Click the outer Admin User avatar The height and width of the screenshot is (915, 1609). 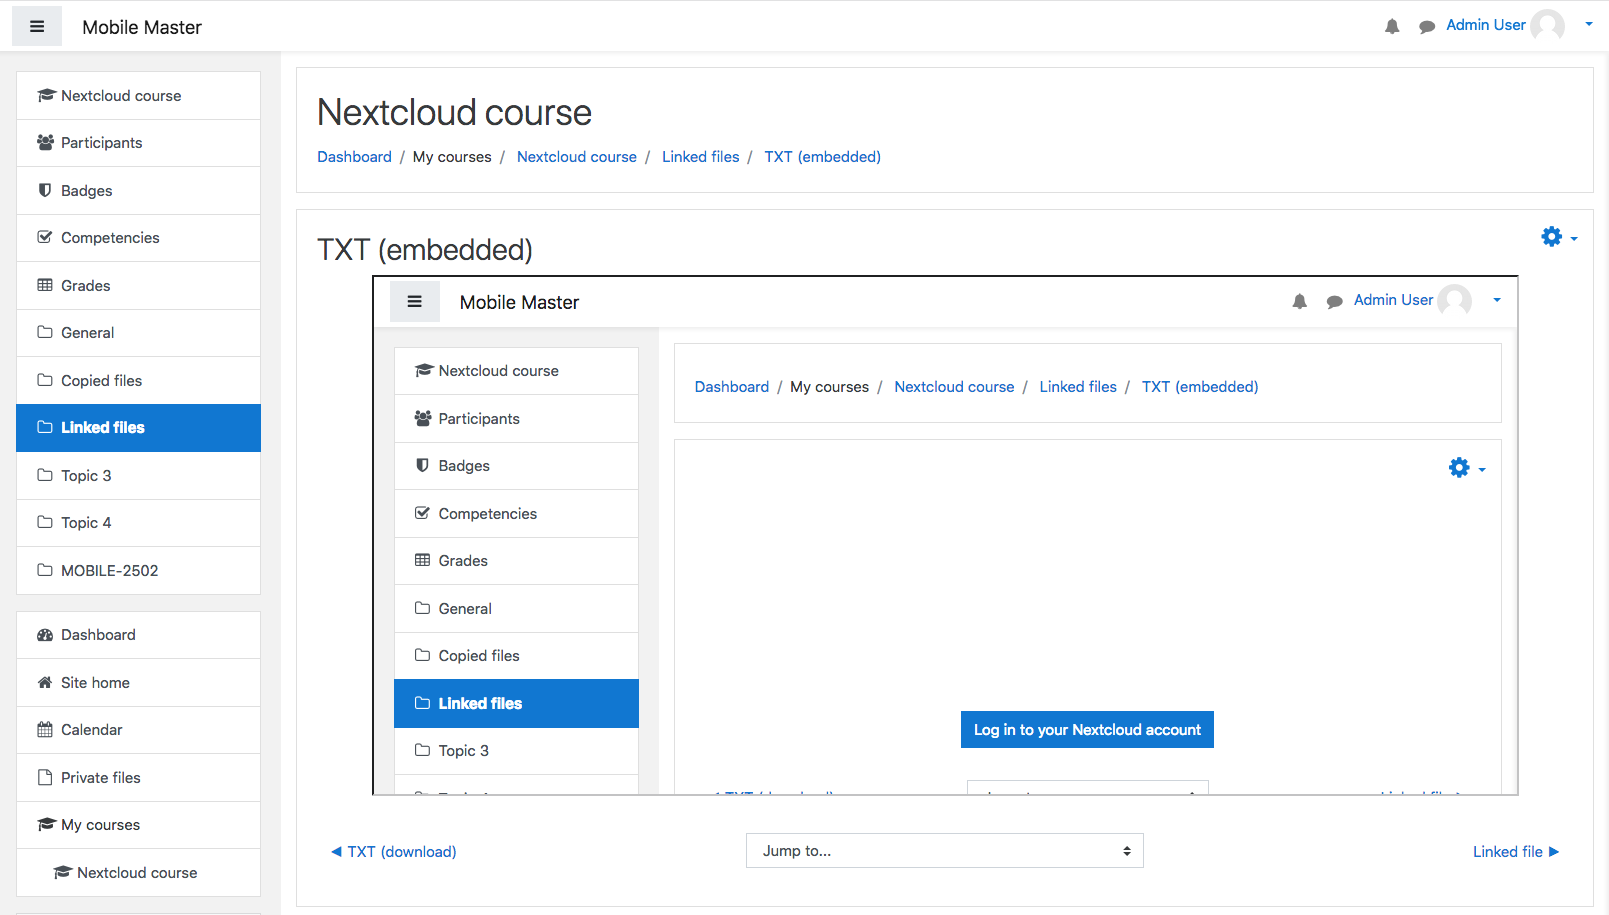pyautogui.click(x=1547, y=25)
